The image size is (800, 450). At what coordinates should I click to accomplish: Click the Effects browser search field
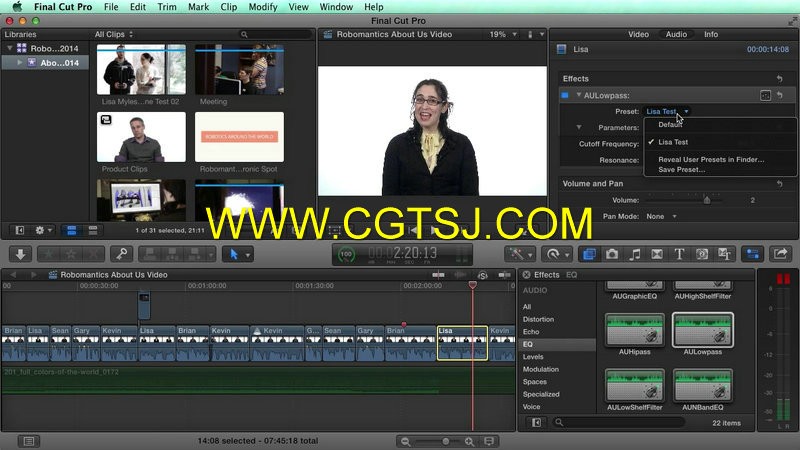tap(618, 422)
